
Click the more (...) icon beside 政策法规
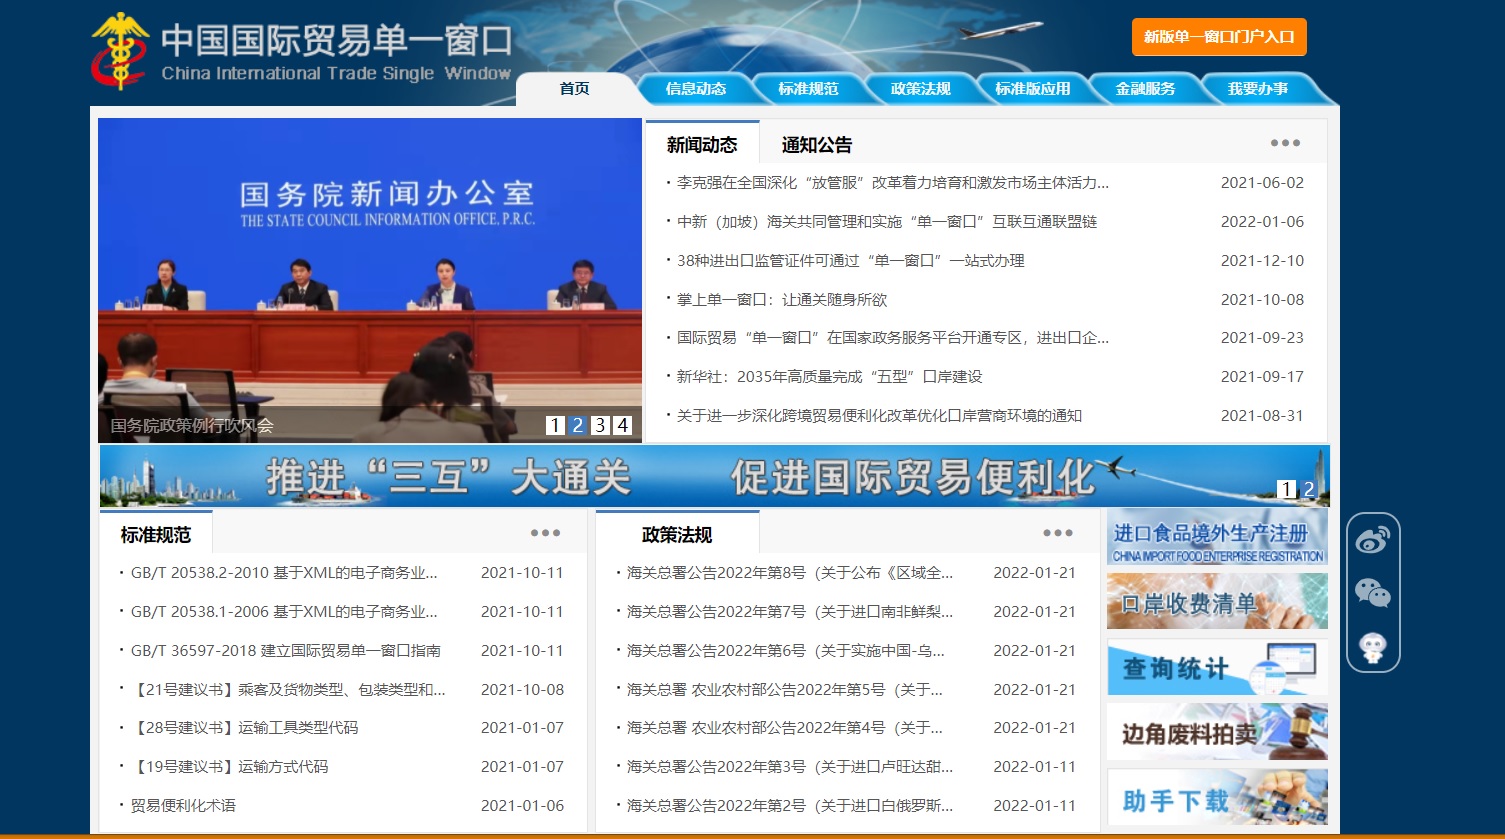pos(1058,533)
